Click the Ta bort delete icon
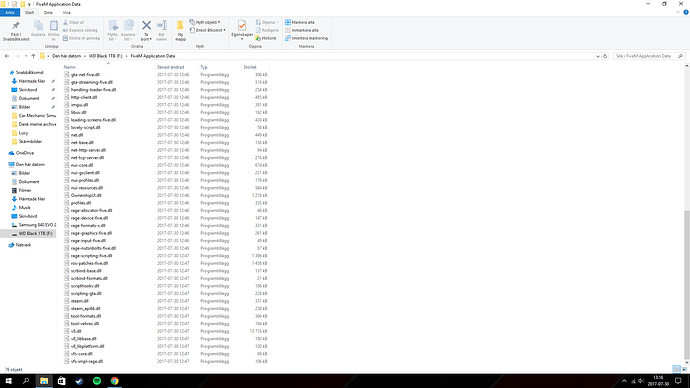 (146, 30)
